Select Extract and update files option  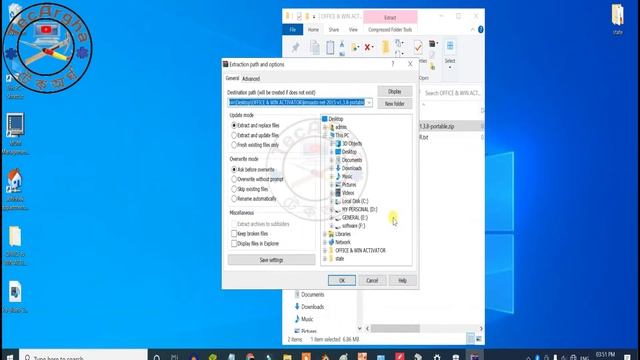[x=234, y=135]
